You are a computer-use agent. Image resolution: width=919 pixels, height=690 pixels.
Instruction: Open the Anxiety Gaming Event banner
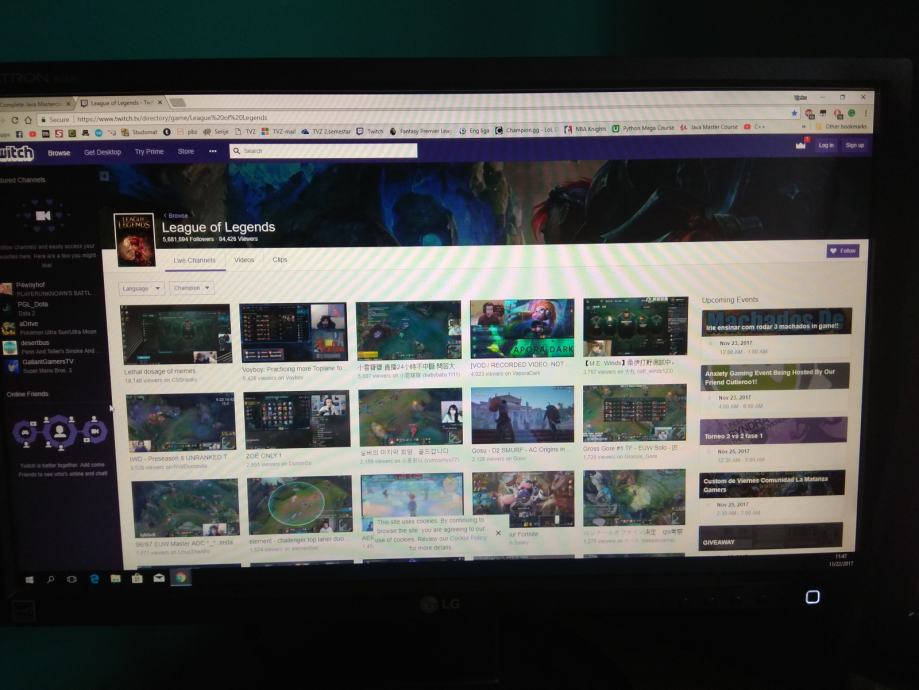775,377
